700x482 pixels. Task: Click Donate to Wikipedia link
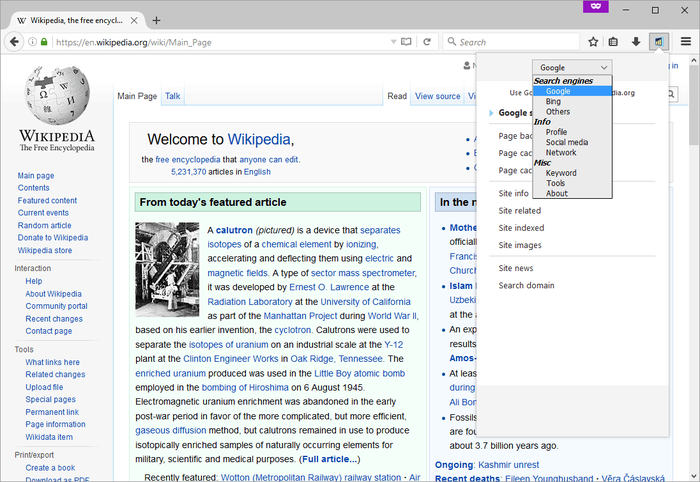pos(53,238)
